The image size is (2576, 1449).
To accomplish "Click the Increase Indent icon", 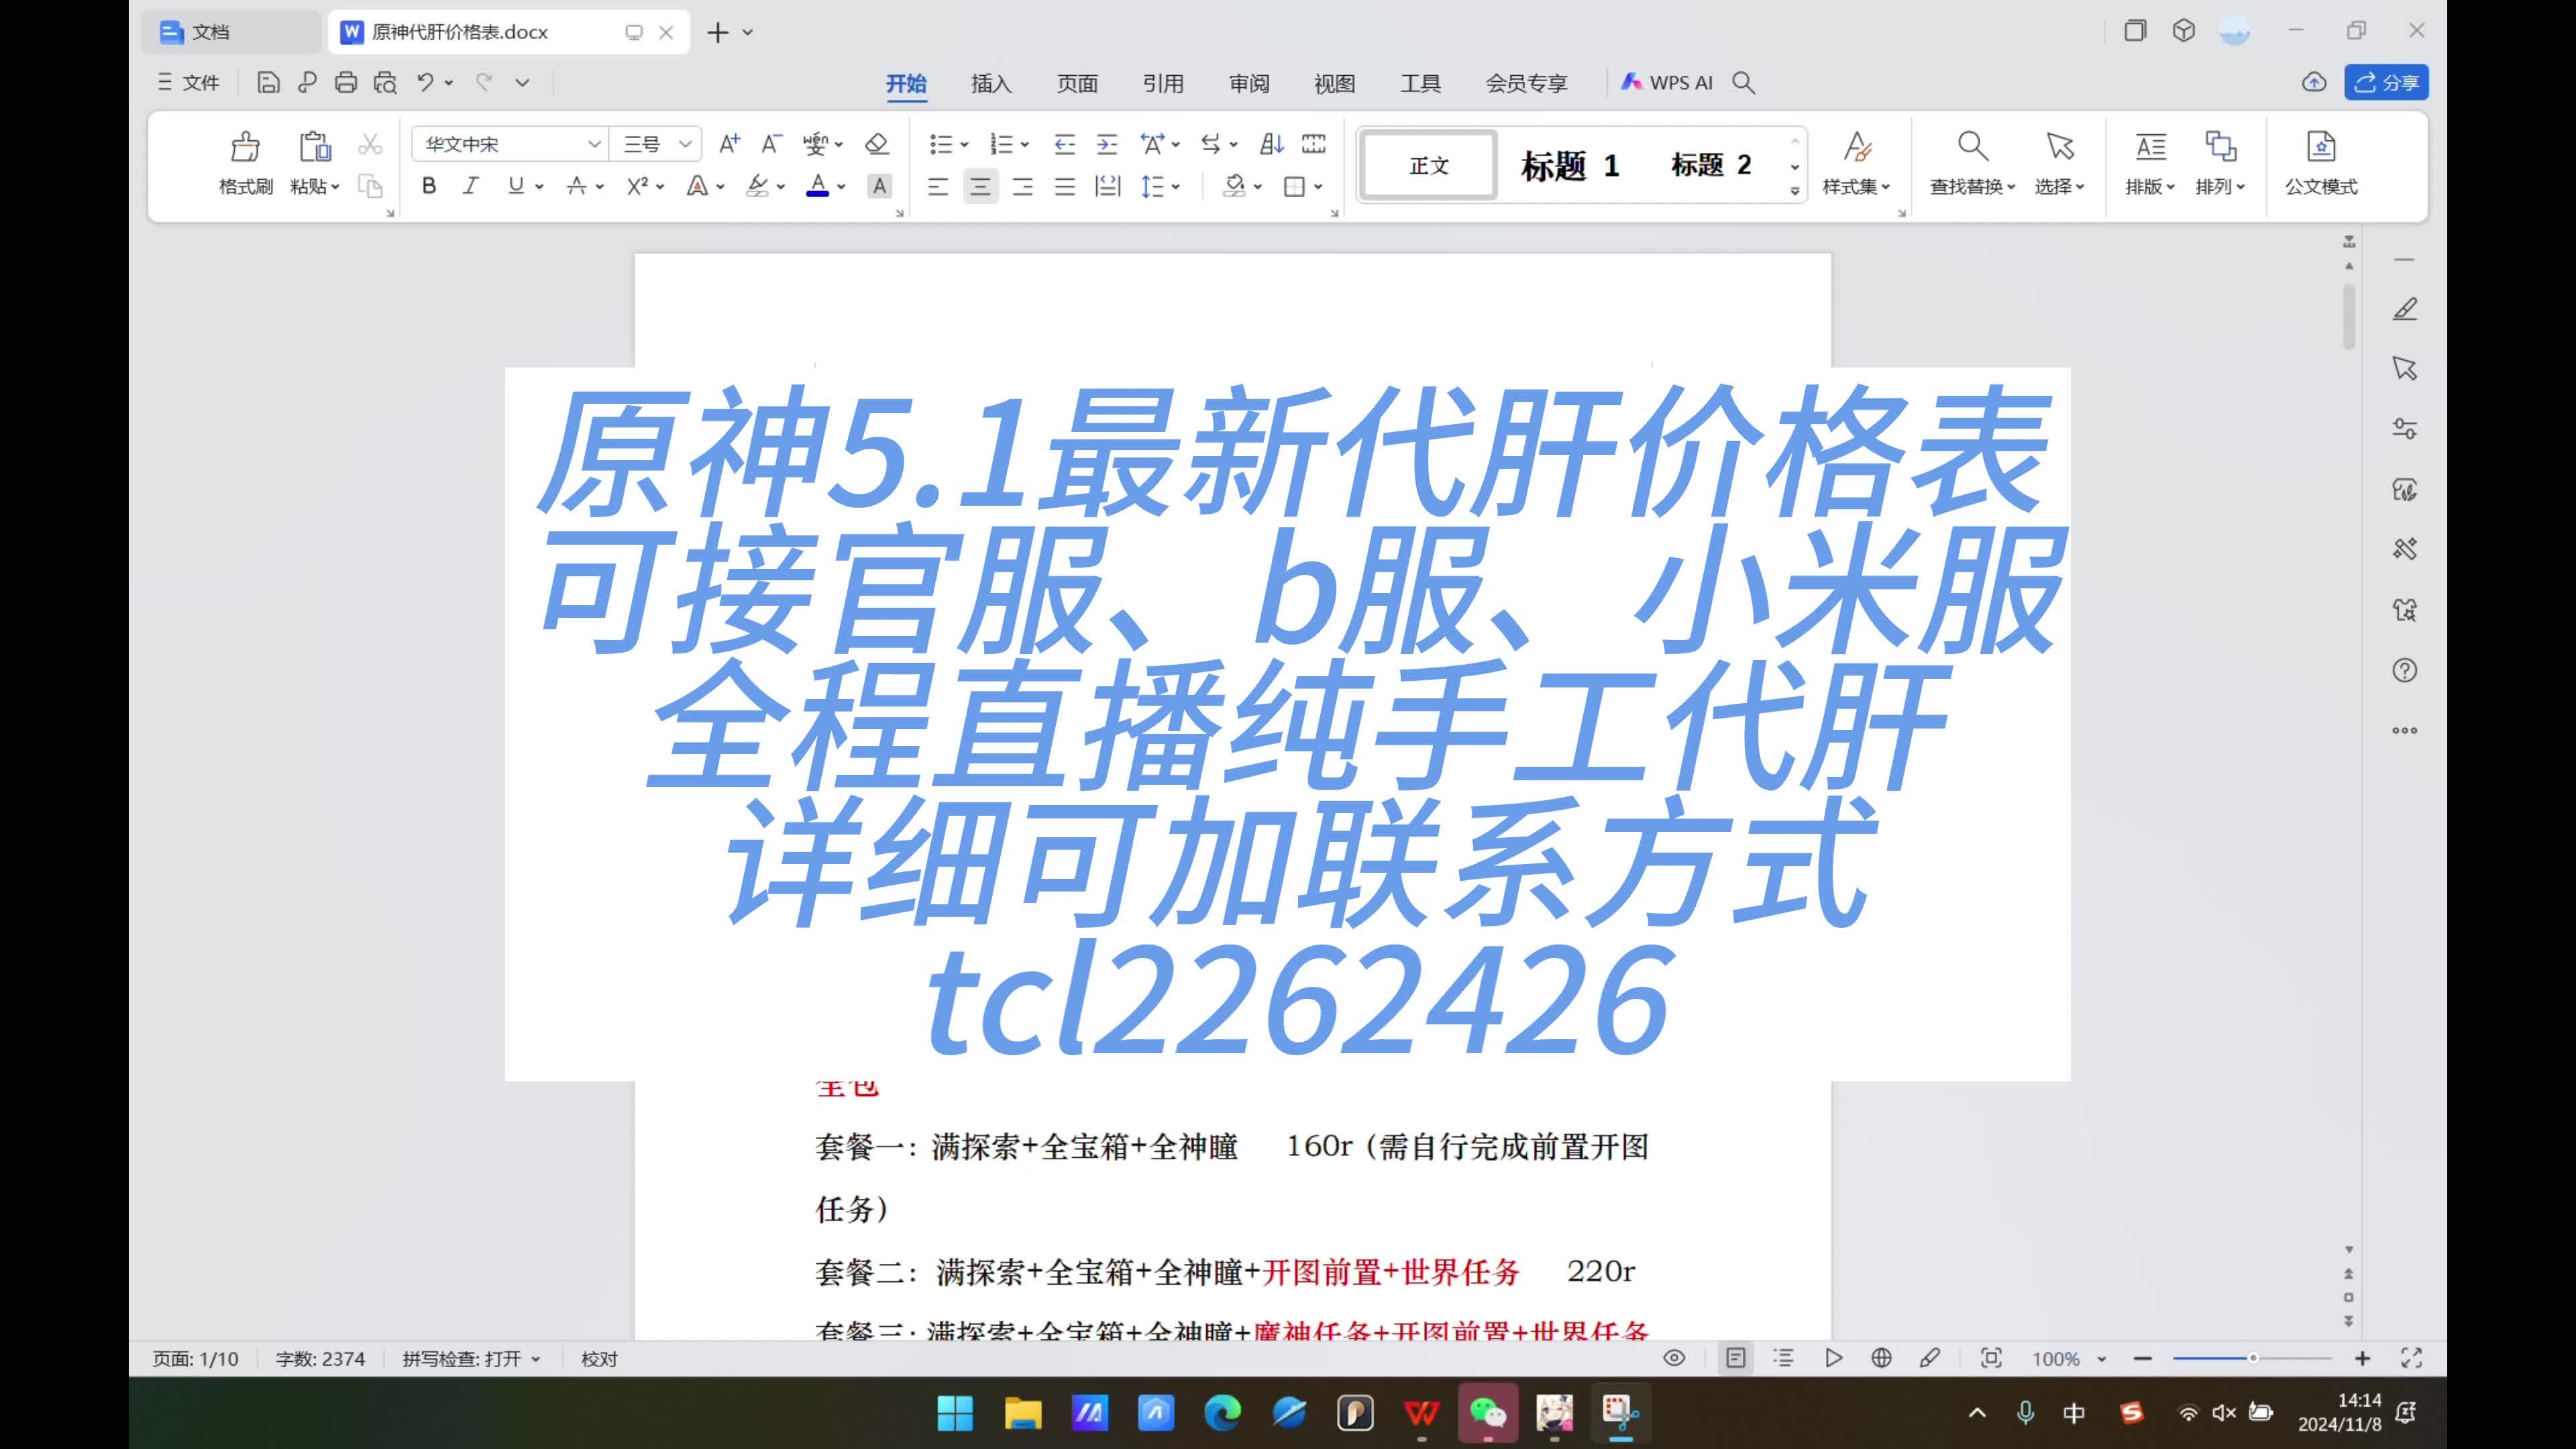I will (1107, 144).
